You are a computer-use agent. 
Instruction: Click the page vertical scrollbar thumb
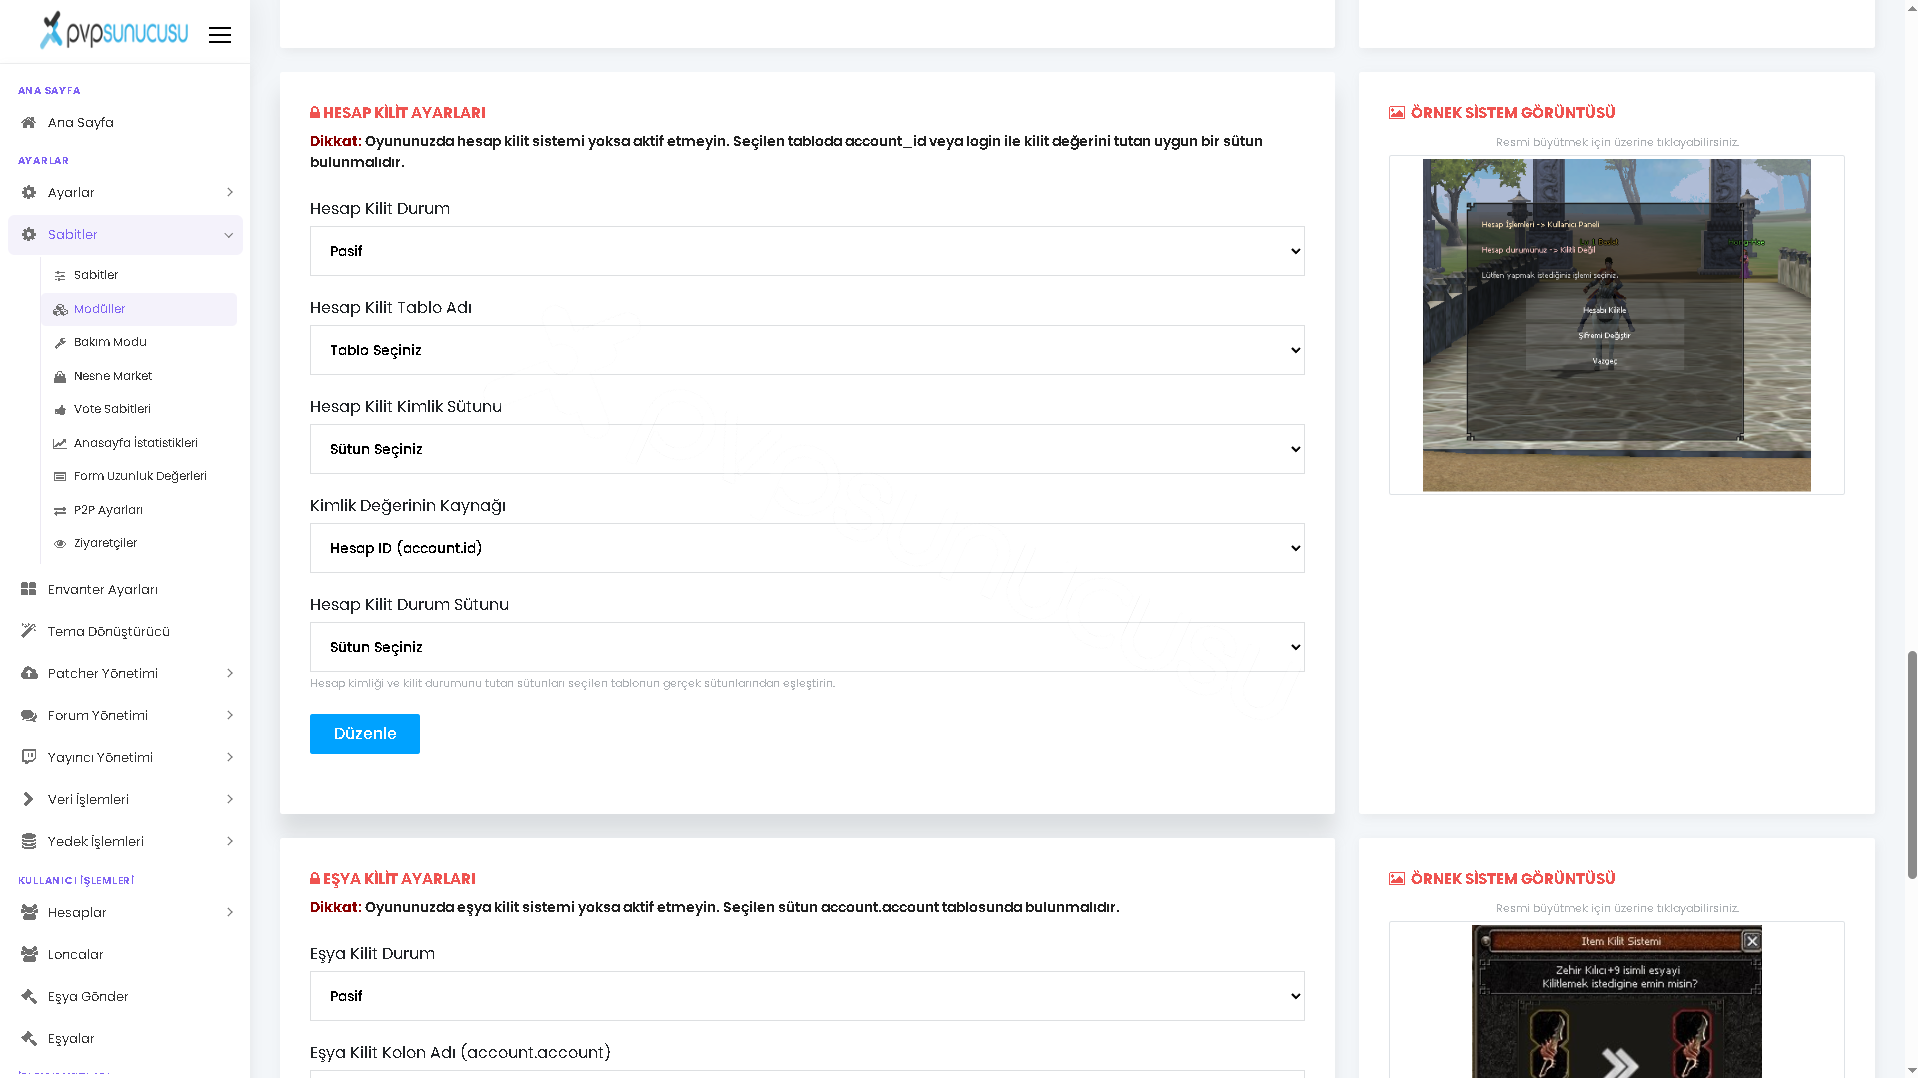click(1912, 765)
